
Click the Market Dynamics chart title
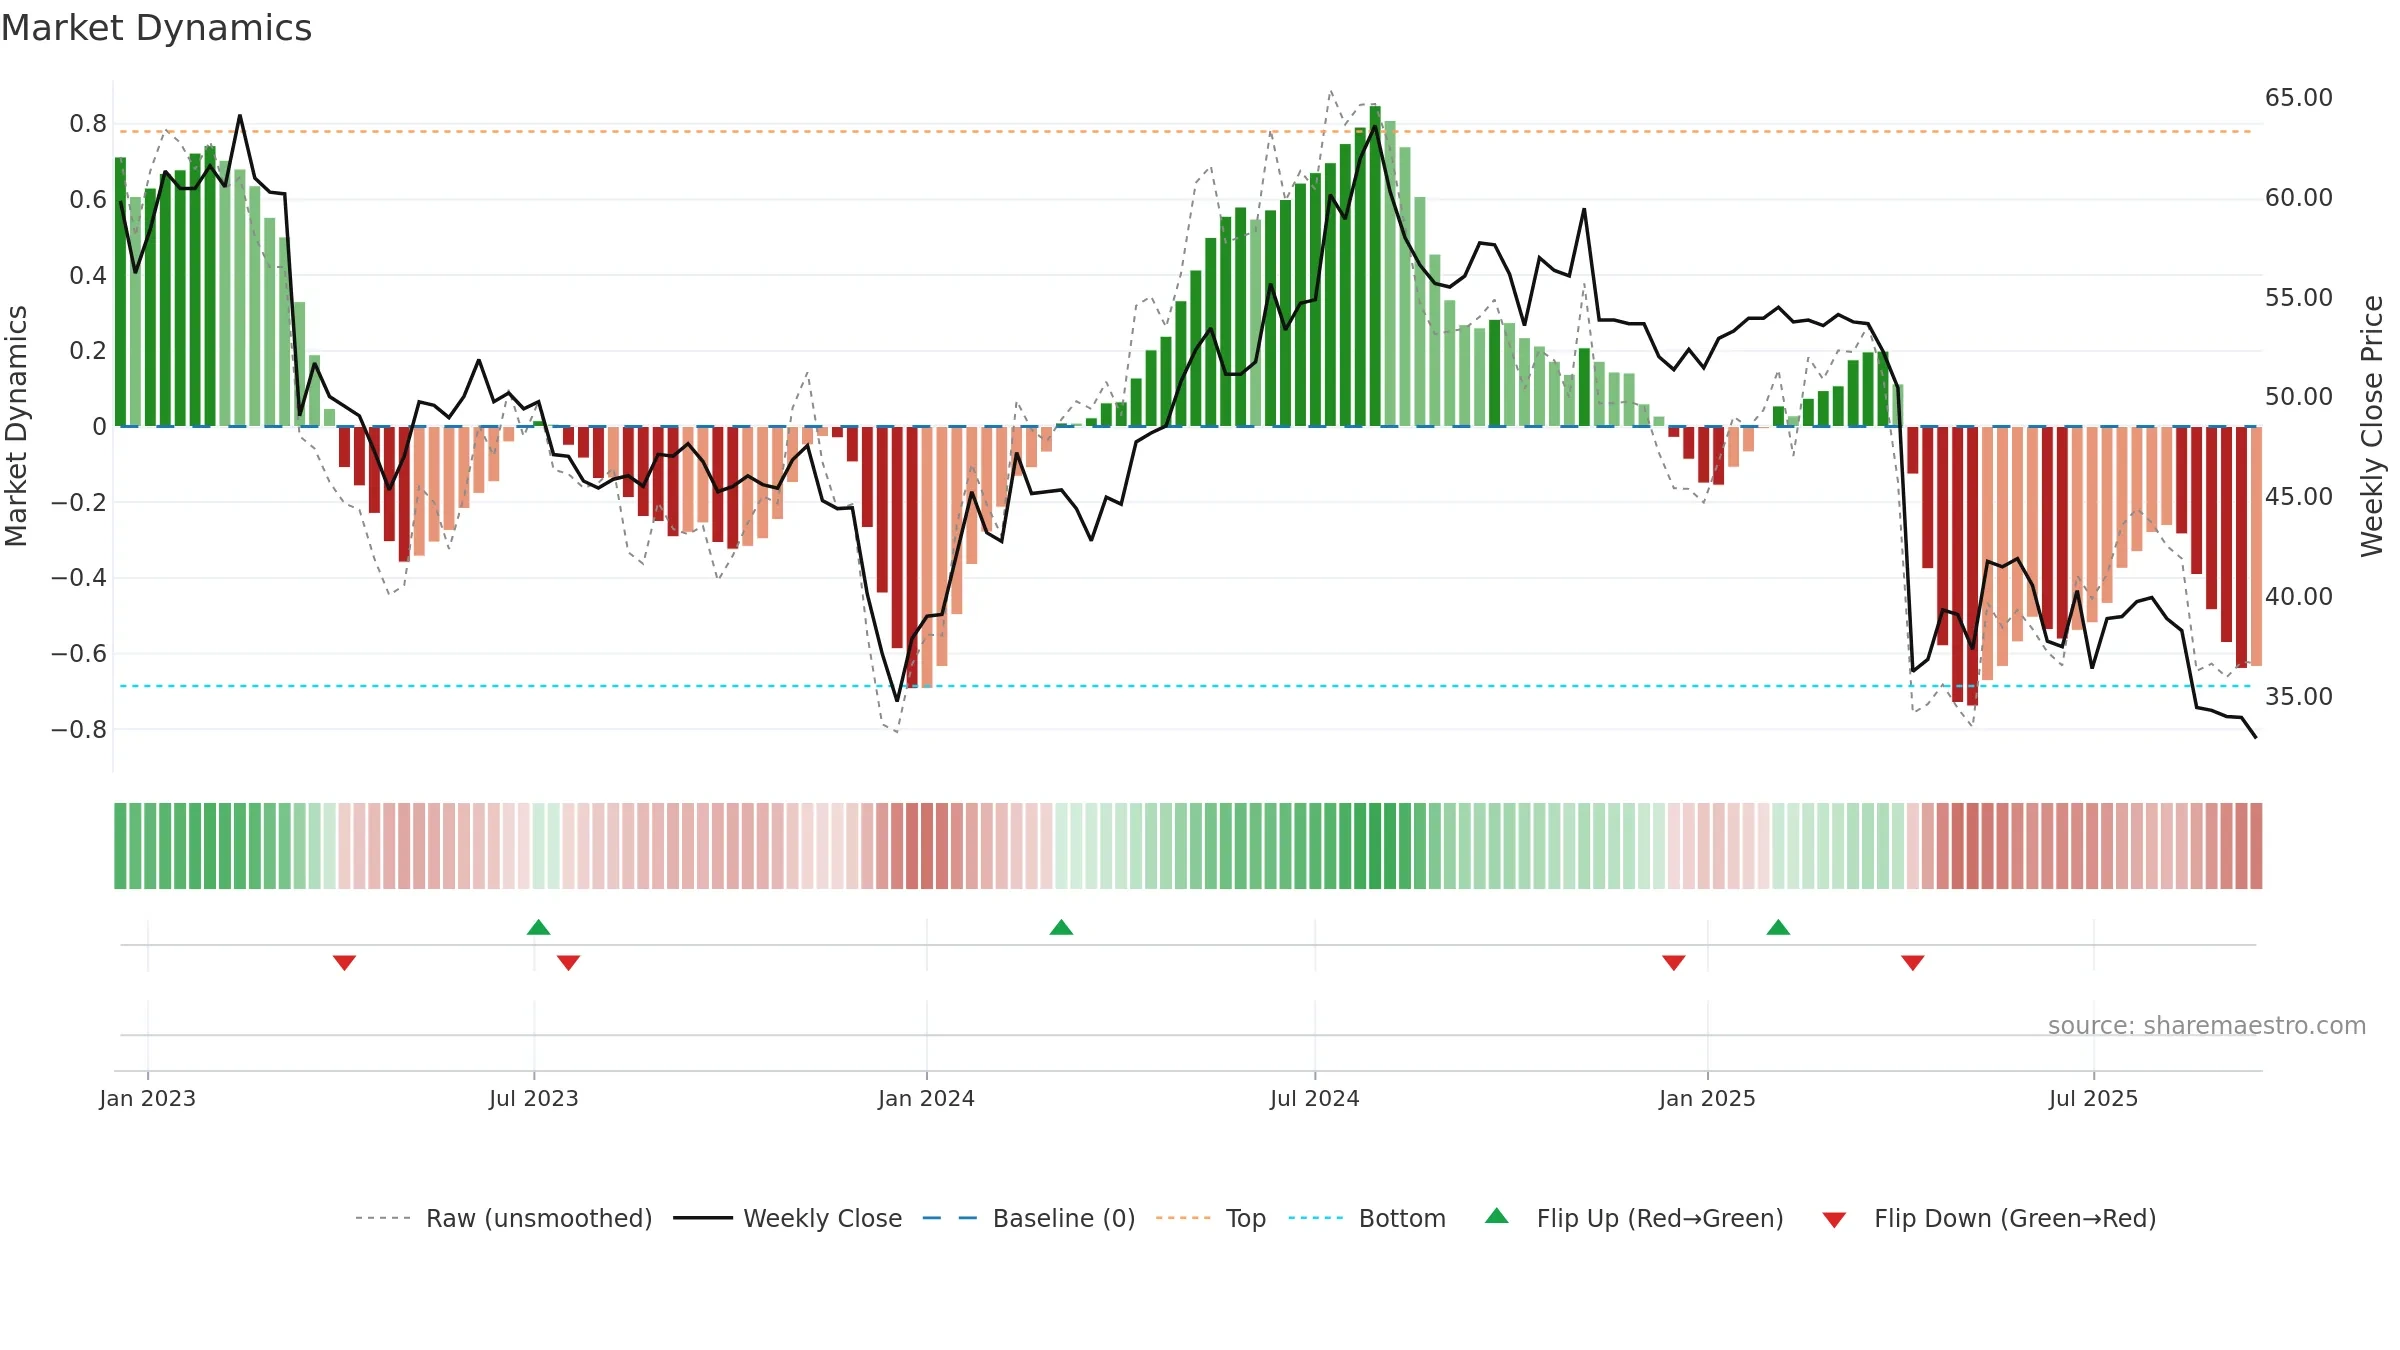tap(156, 28)
